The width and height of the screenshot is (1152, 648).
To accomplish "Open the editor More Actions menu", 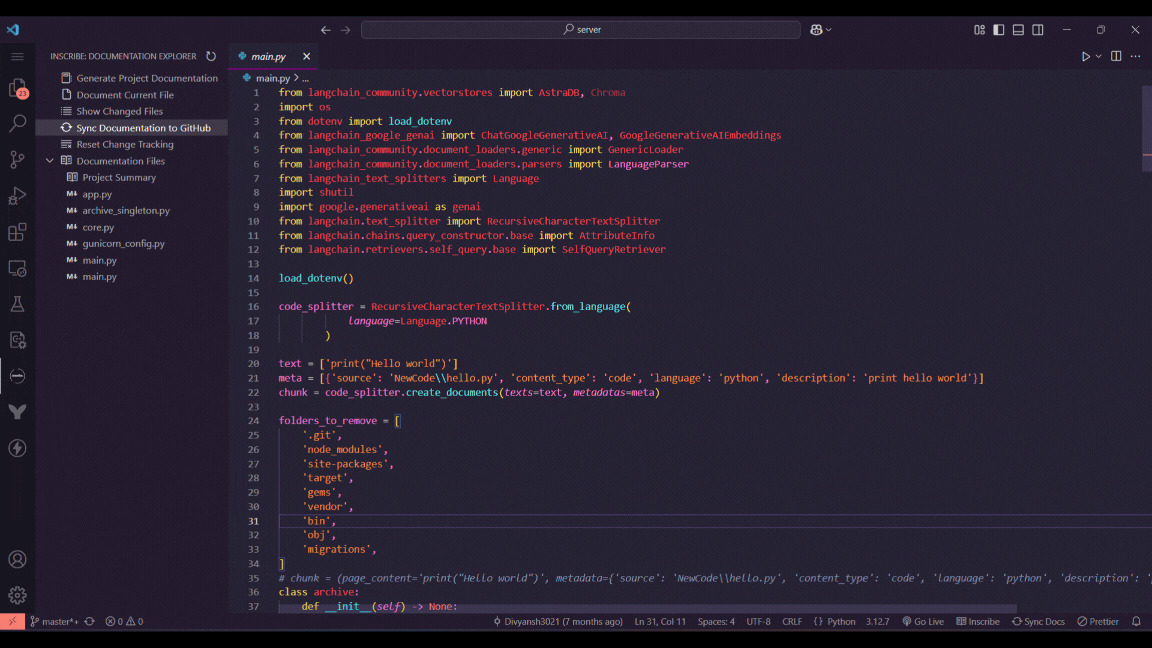I will point(1135,57).
